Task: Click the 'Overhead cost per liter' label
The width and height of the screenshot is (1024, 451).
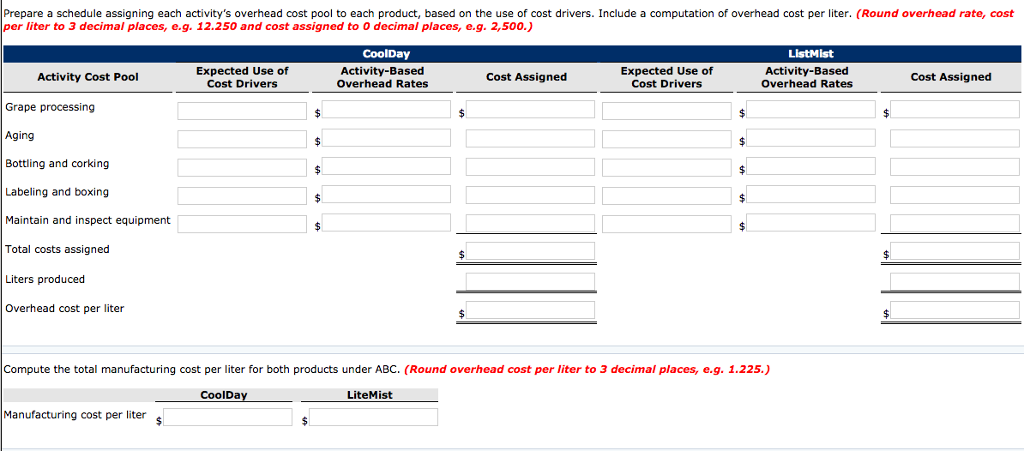Action: 64,308
